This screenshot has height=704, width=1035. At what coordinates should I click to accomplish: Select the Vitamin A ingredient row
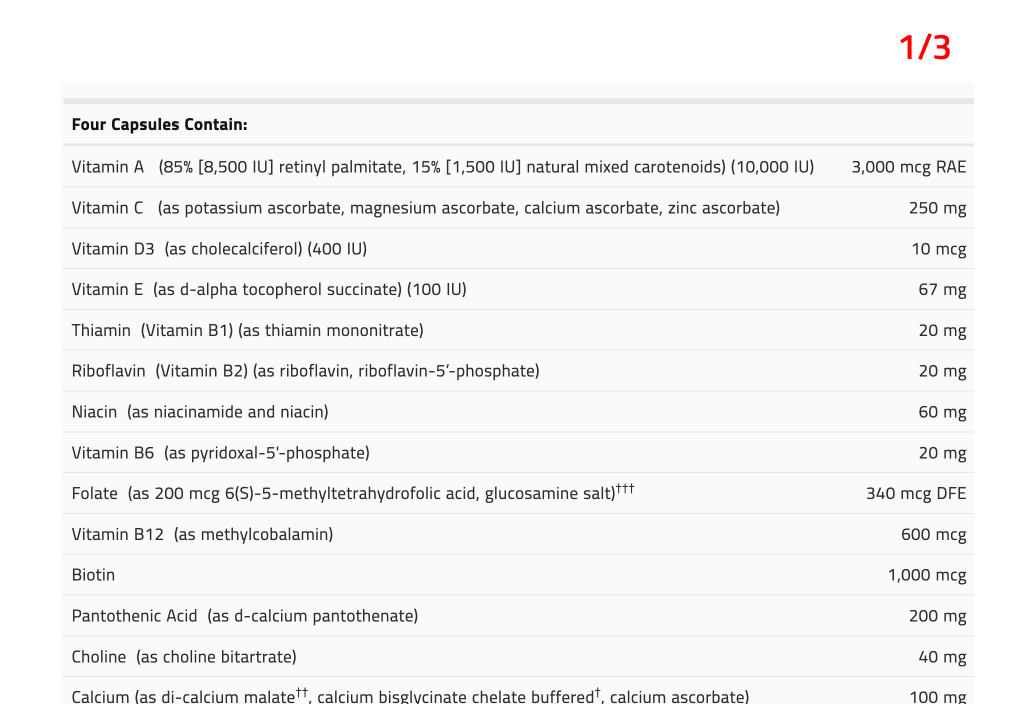(518, 167)
